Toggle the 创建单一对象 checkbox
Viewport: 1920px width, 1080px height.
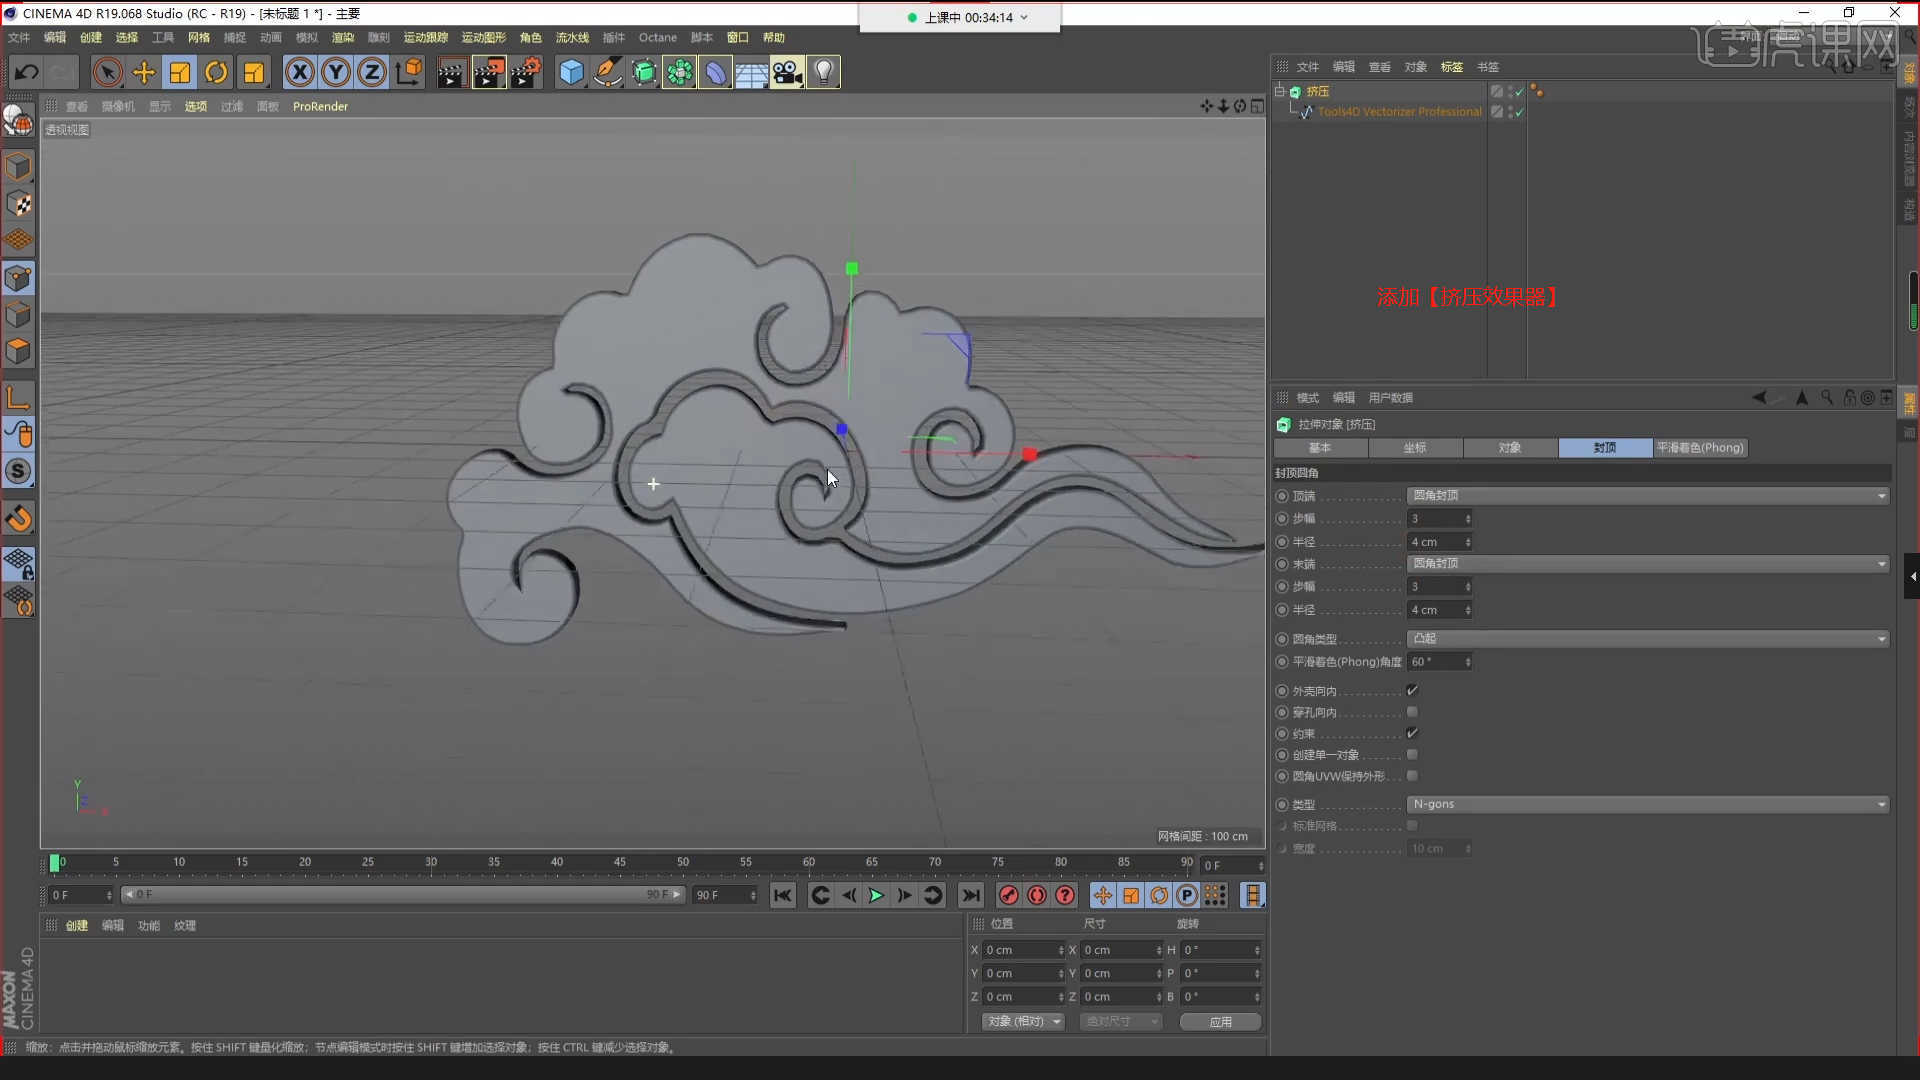(1412, 755)
